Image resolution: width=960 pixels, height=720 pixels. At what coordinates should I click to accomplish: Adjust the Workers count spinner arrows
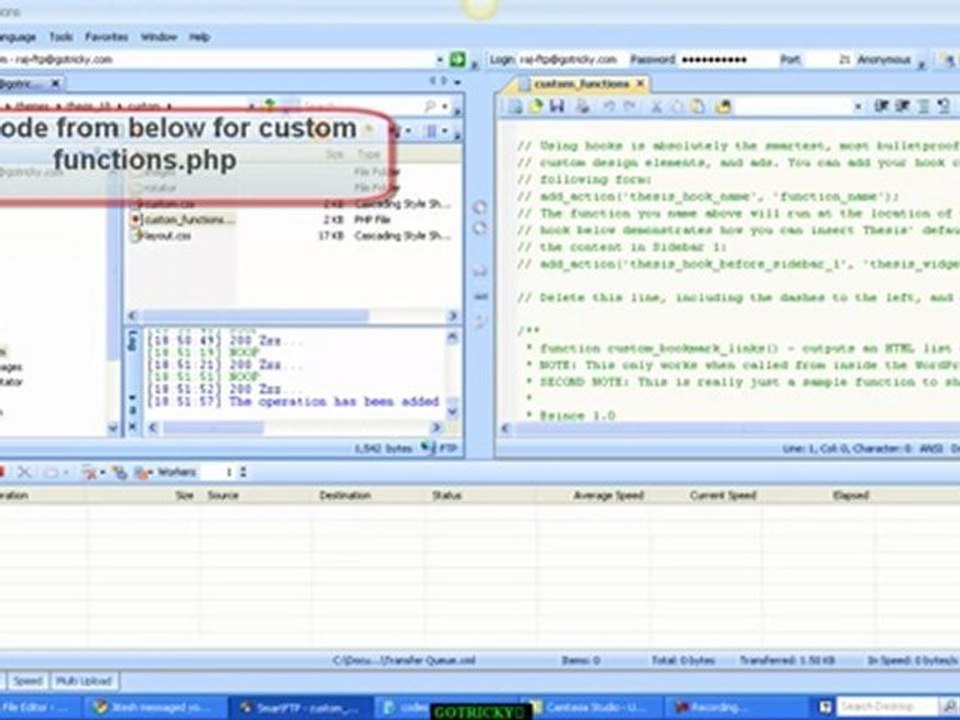point(243,472)
